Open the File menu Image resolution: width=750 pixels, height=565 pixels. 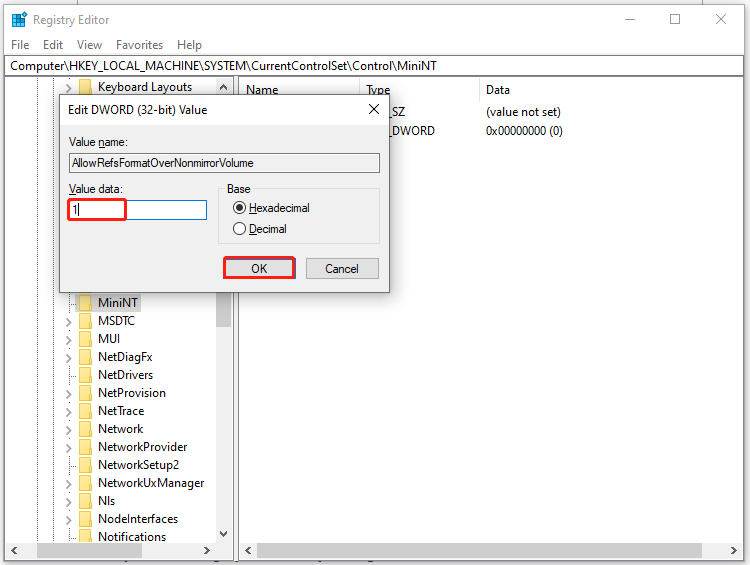20,45
